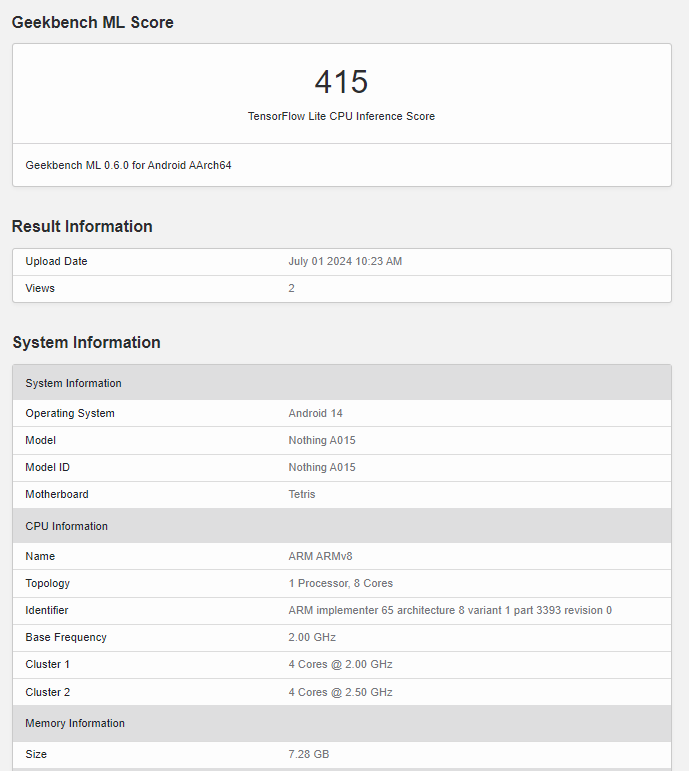Select Nothing A015 in the Model row
The image size is (689, 771).
tap(322, 441)
